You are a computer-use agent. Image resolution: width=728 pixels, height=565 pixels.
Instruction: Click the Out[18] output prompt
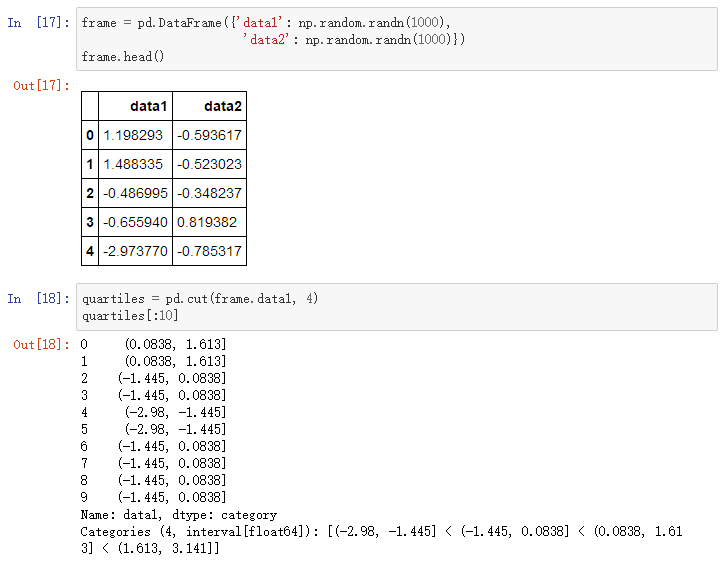click(x=41, y=344)
